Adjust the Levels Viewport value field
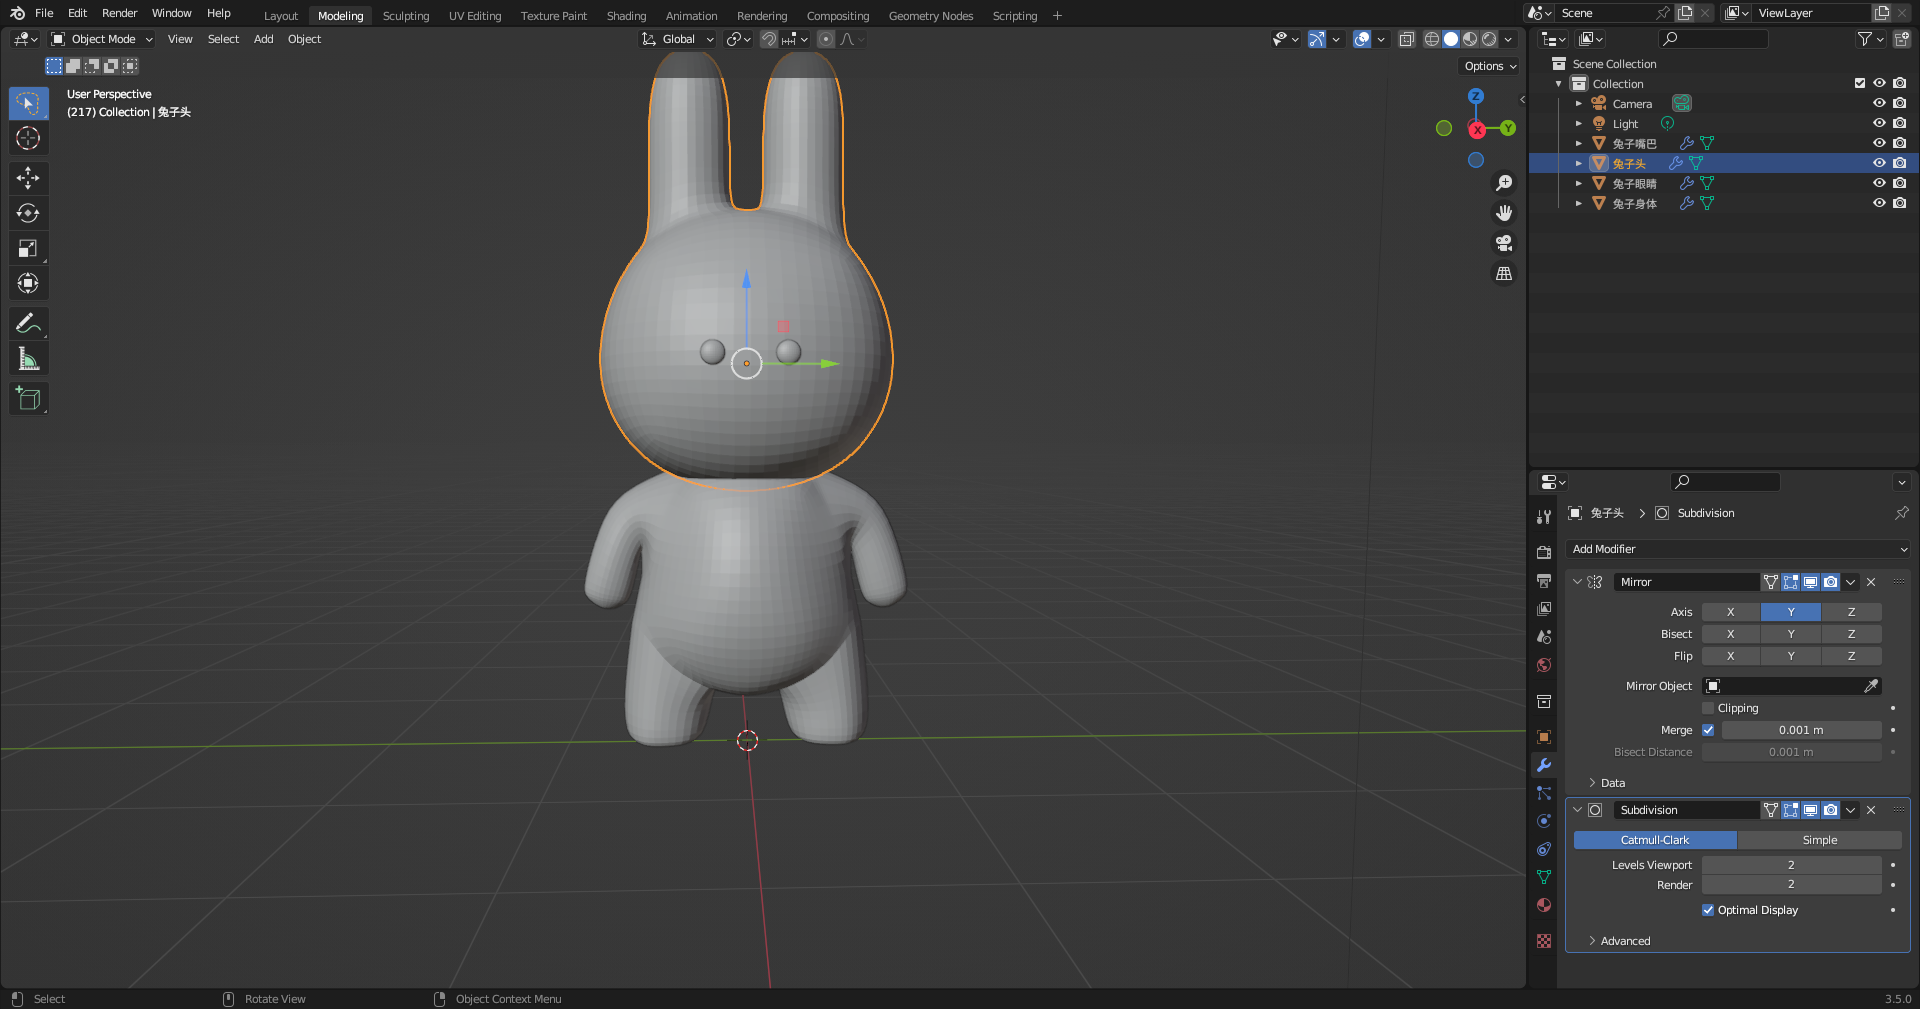Viewport: 1920px width, 1009px height. (1792, 865)
